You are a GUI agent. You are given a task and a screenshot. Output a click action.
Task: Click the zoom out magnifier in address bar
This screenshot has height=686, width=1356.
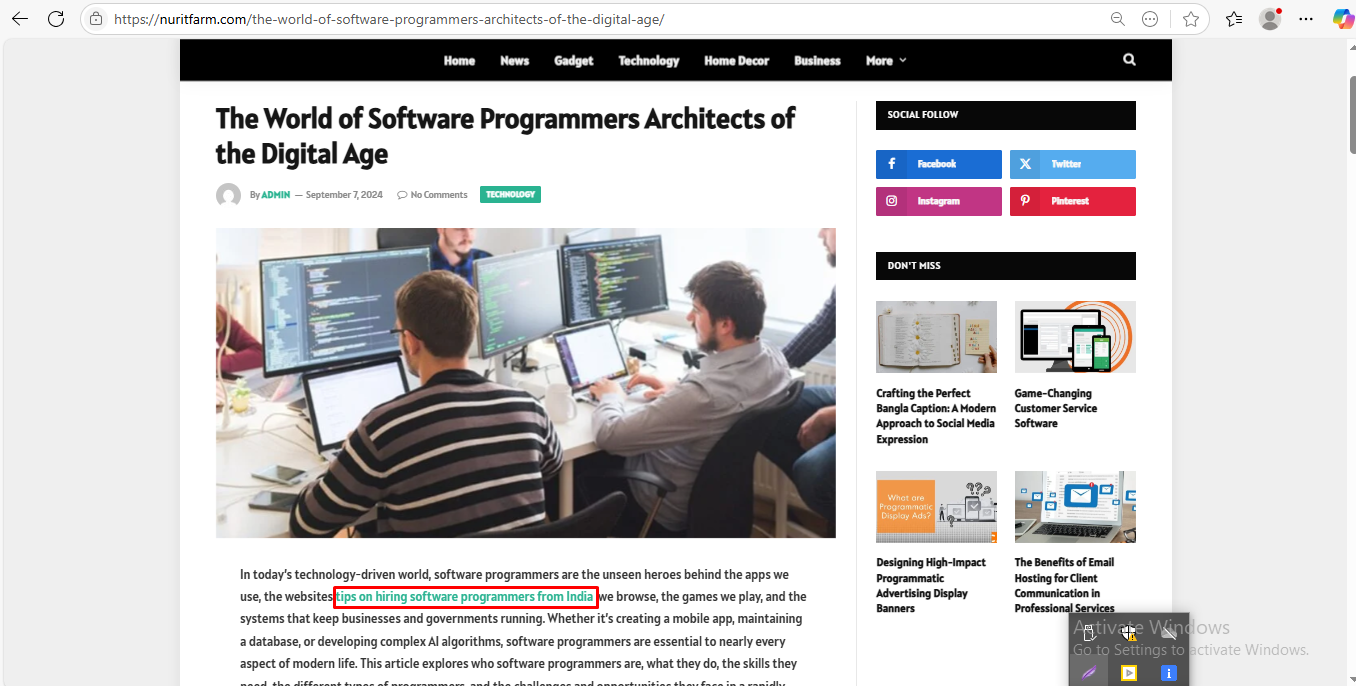(1118, 19)
